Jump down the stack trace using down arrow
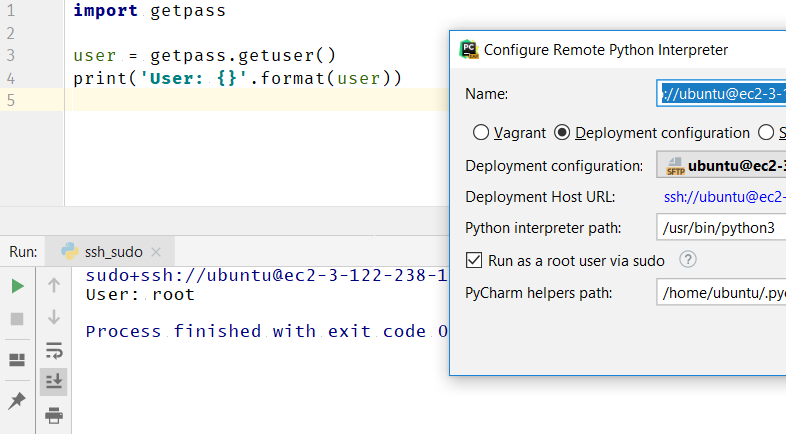Image resolution: width=786 pixels, height=434 pixels. pyautogui.click(x=54, y=317)
